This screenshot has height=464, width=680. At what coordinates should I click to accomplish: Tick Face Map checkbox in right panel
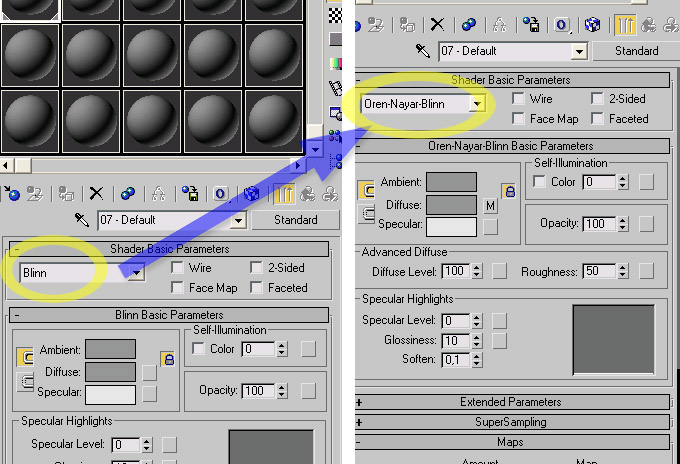coord(518,119)
